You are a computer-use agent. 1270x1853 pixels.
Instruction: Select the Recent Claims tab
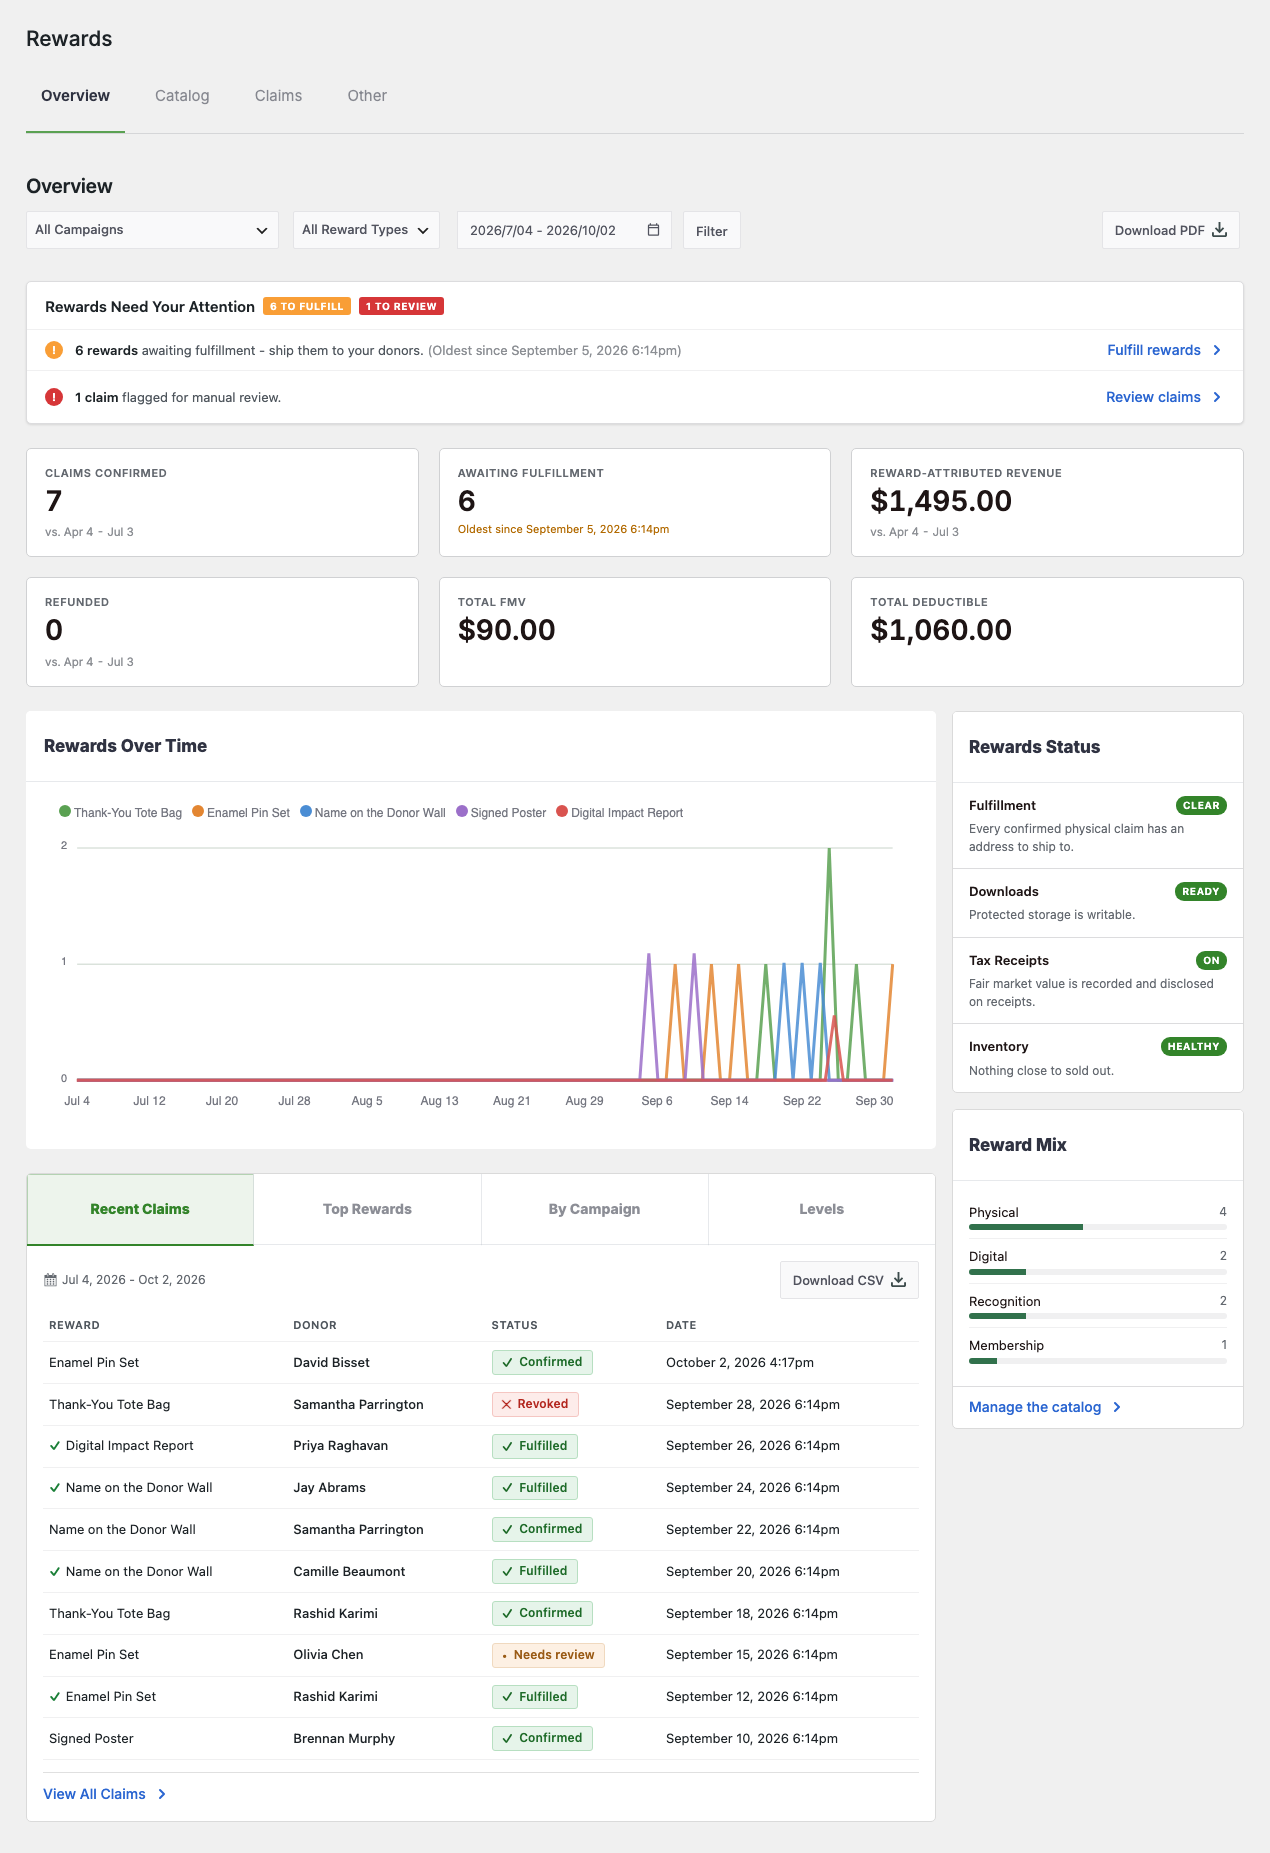[x=140, y=1209]
